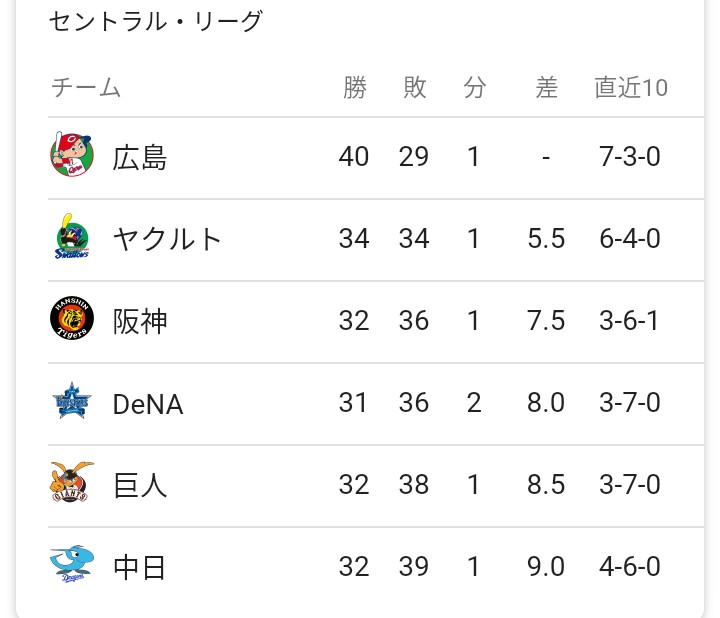Click the 勝 column header
720x618 pixels.
coord(354,87)
